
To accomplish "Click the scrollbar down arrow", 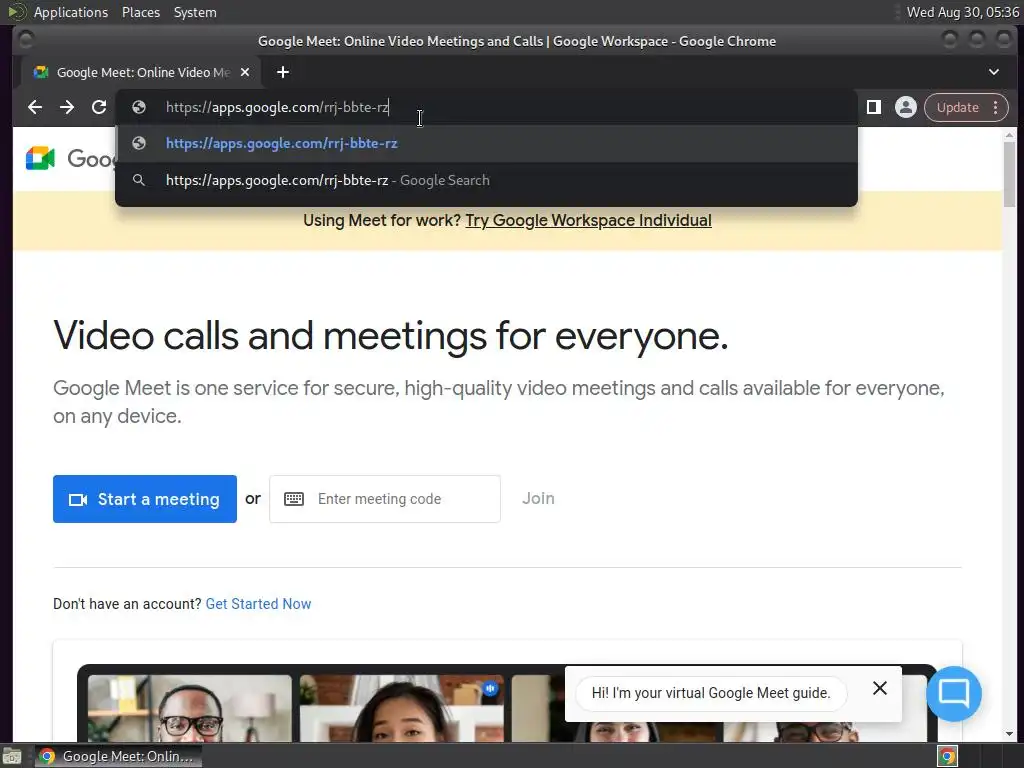I will click(1009, 734).
